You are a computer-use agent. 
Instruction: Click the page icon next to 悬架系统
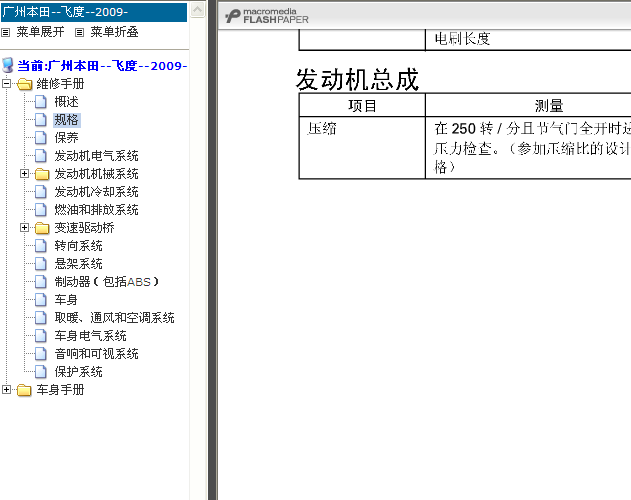pyautogui.click(x=41, y=264)
